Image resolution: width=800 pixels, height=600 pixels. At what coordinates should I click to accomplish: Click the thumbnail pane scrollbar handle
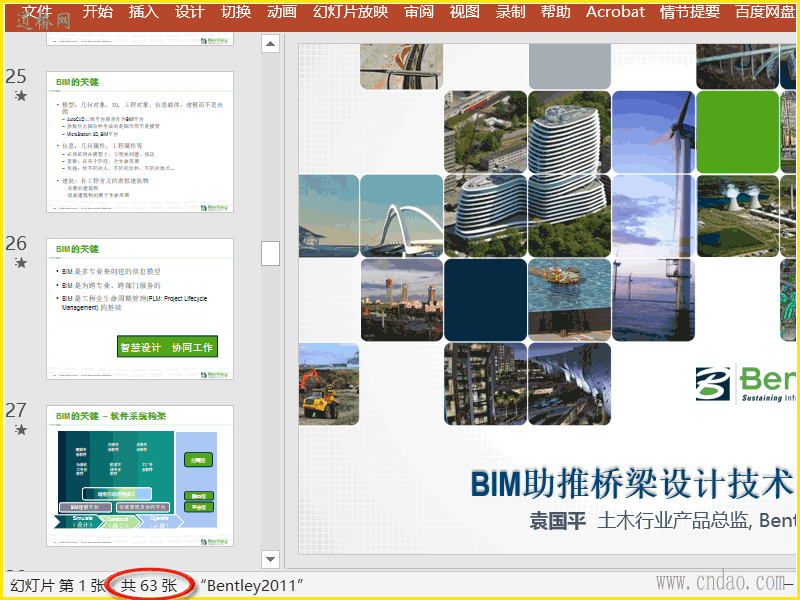[270, 253]
